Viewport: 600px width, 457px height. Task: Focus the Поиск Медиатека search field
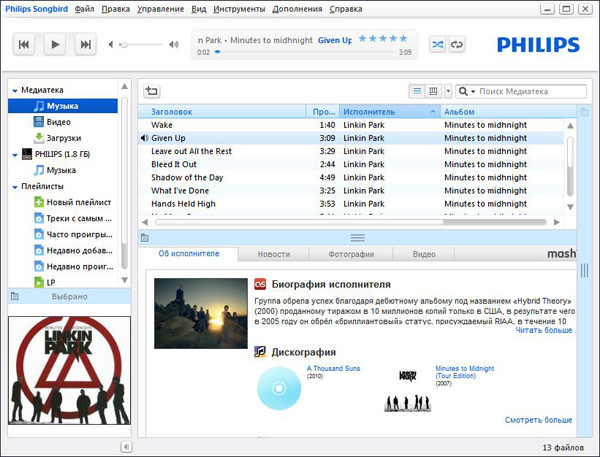pos(532,91)
